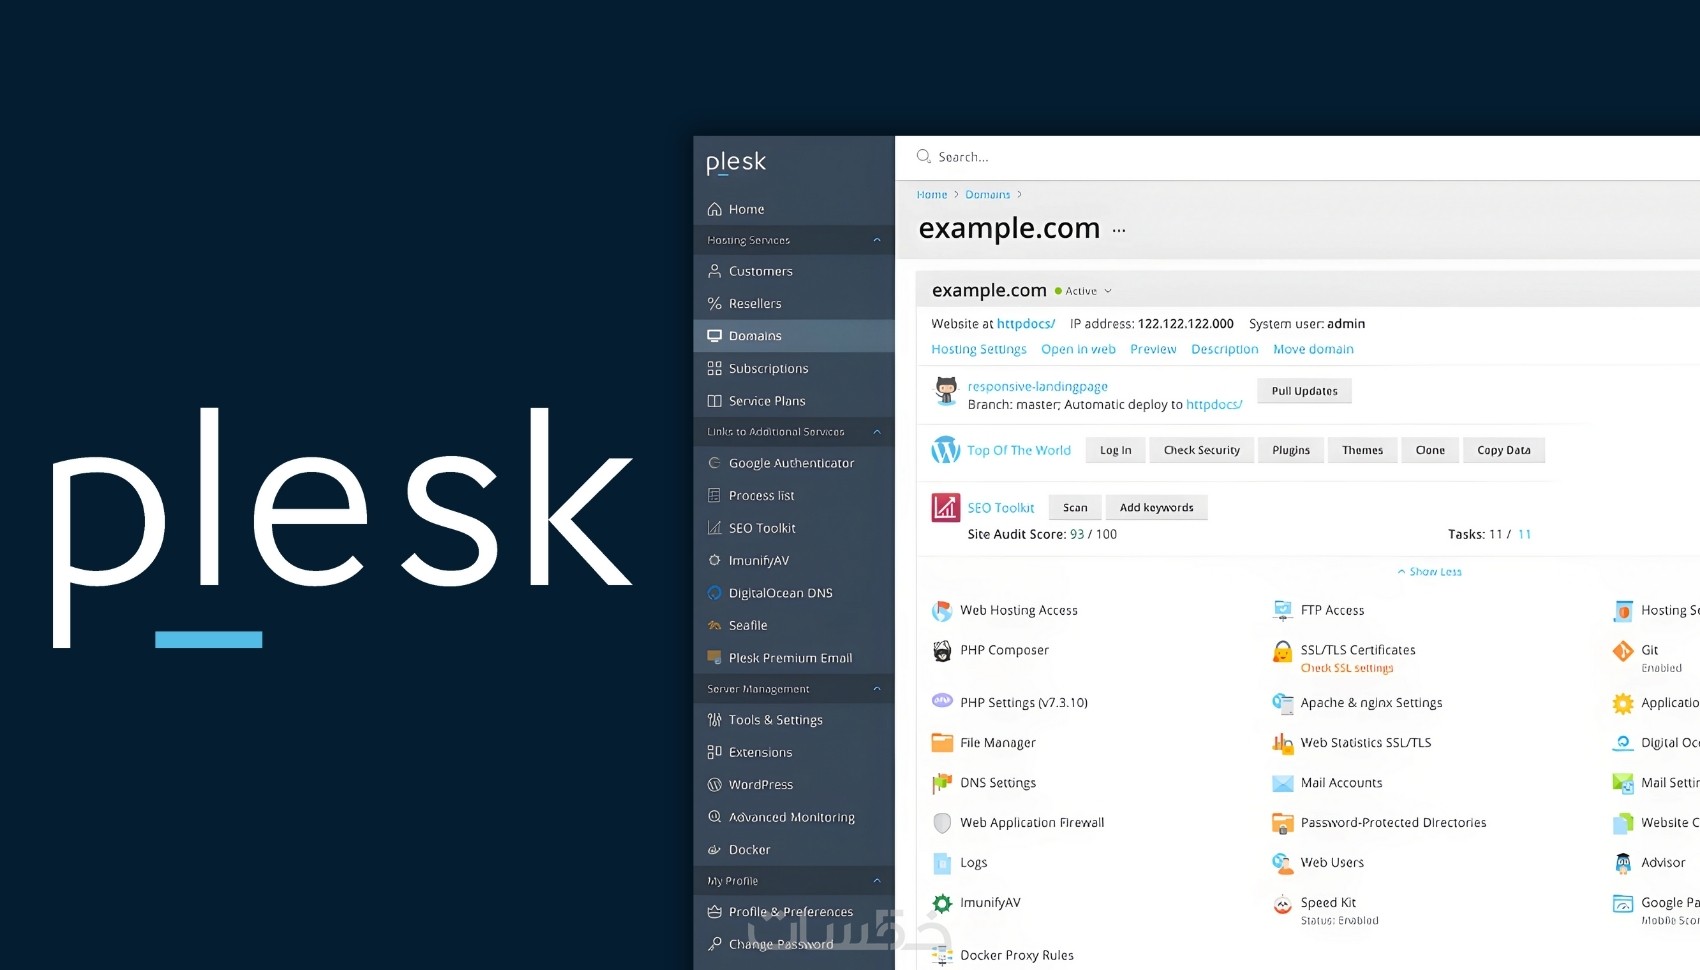The height and width of the screenshot is (970, 1700).
Task: Open the Advanced Monitoring icon
Action: click(714, 817)
